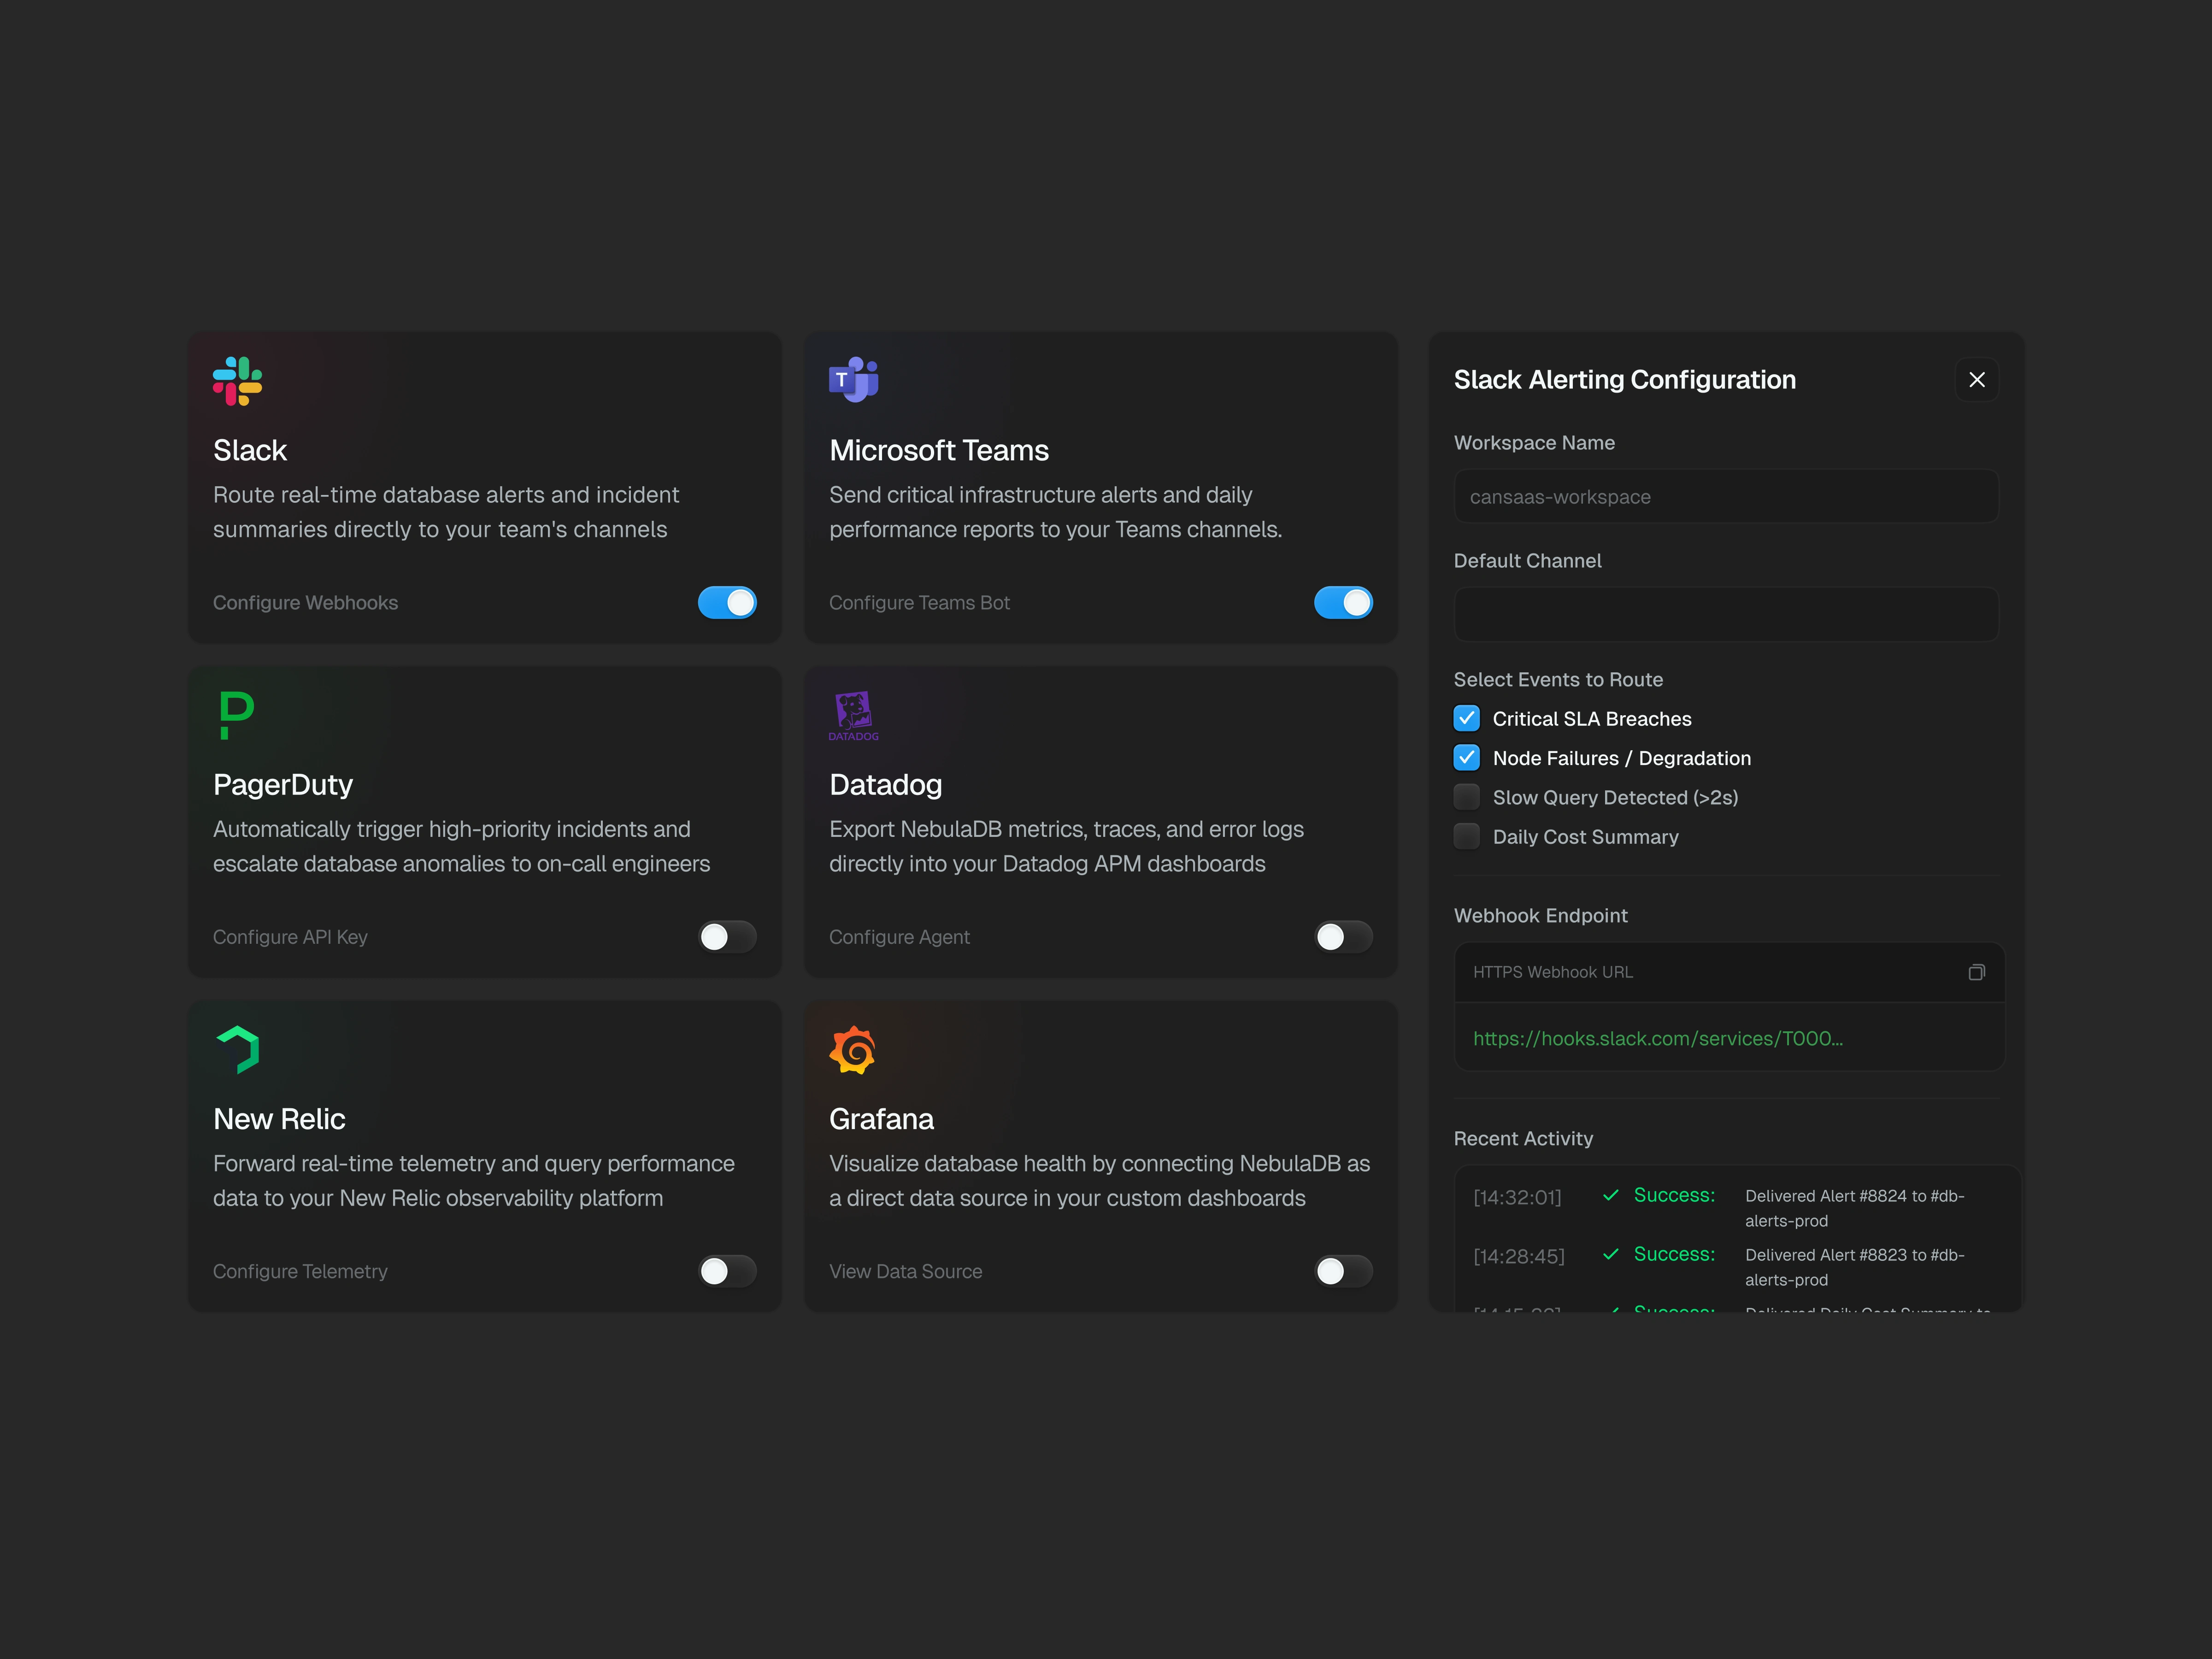Close the Slack Alerting Configuration panel

click(x=1976, y=380)
